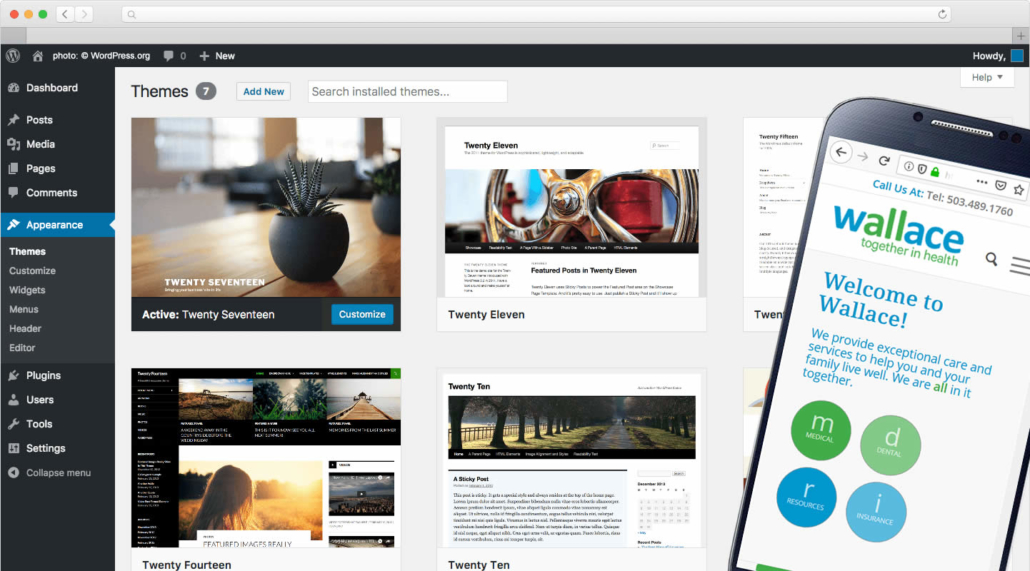This screenshot has width=1030, height=571.
Task: Click the Add New theme button
Action: tap(263, 91)
